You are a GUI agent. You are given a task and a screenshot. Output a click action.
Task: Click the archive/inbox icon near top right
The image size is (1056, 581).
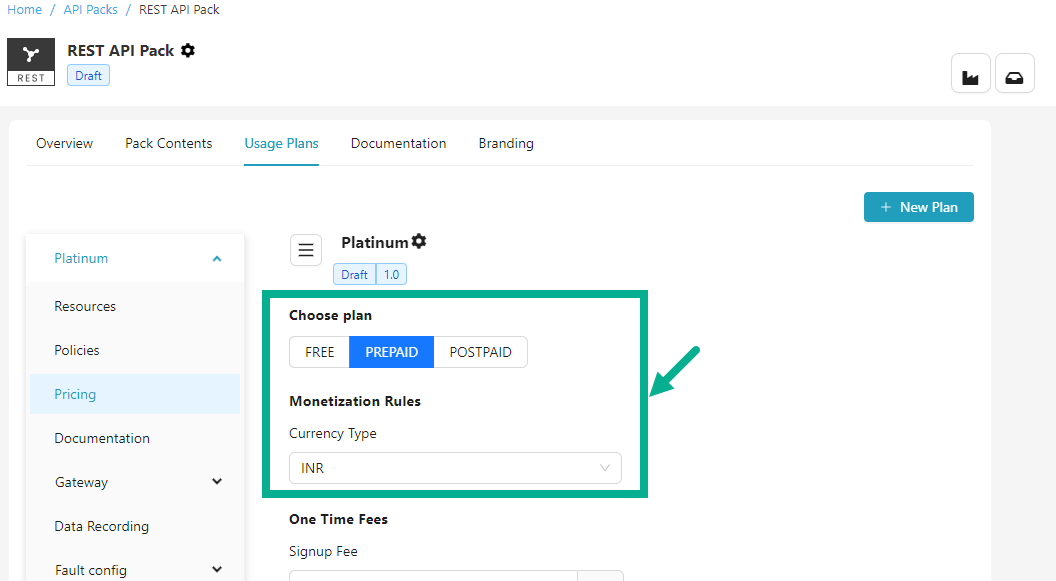[x=1015, y=73]
